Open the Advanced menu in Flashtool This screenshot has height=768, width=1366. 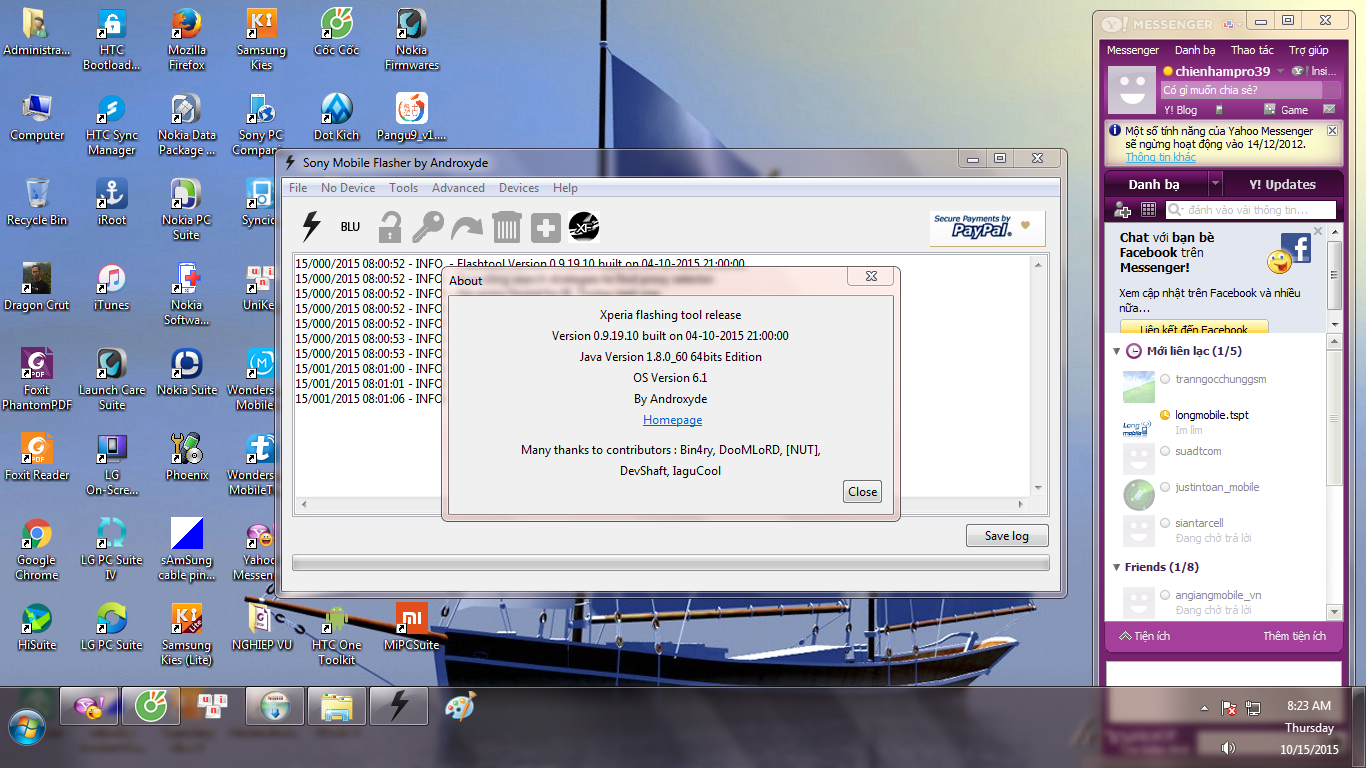pos(458,188)
